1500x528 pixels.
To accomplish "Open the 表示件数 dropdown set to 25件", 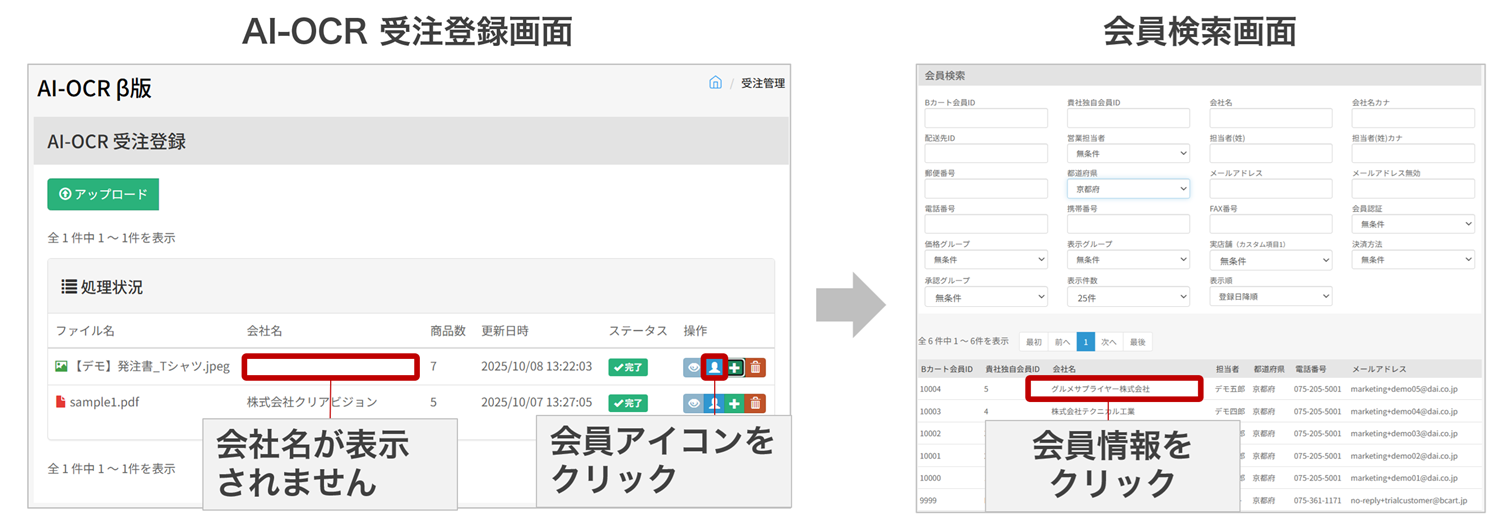I will point(1128,297).
